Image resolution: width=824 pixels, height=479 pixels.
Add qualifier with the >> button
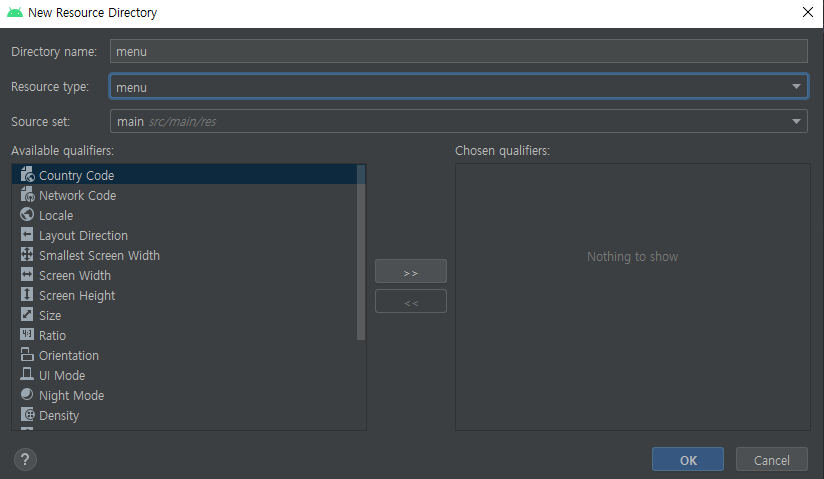pyautogui.click(x=411, y=271)
